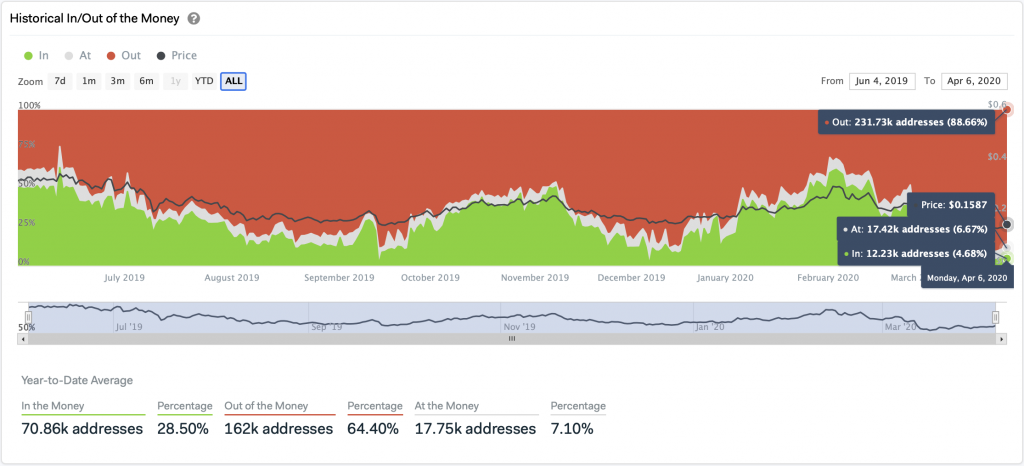1024x466 pixels.
Task: Click the '162k addresses' value
Action: coord(279,429)
